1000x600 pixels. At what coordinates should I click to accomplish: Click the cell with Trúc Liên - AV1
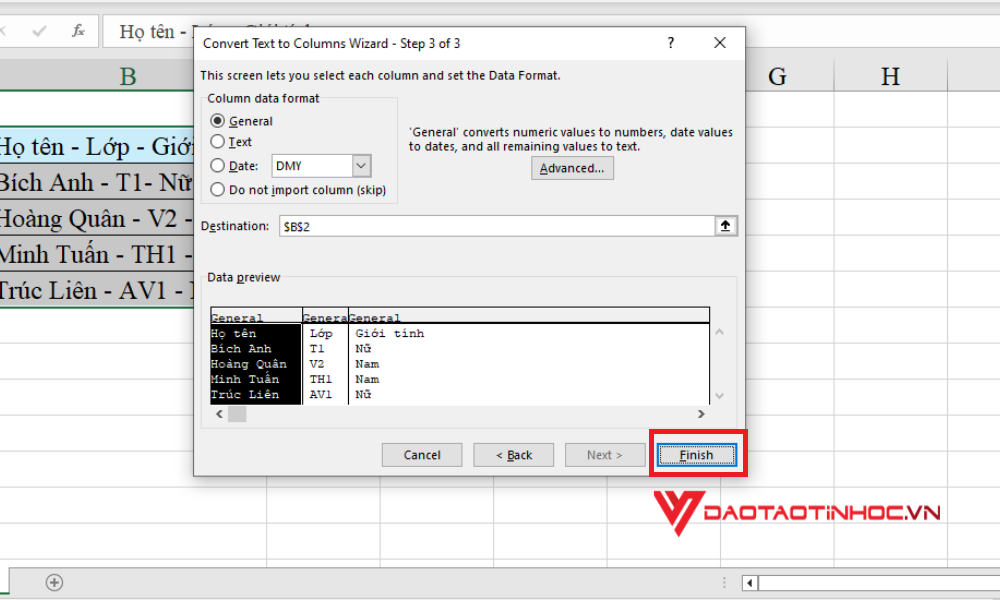(97, 290)
